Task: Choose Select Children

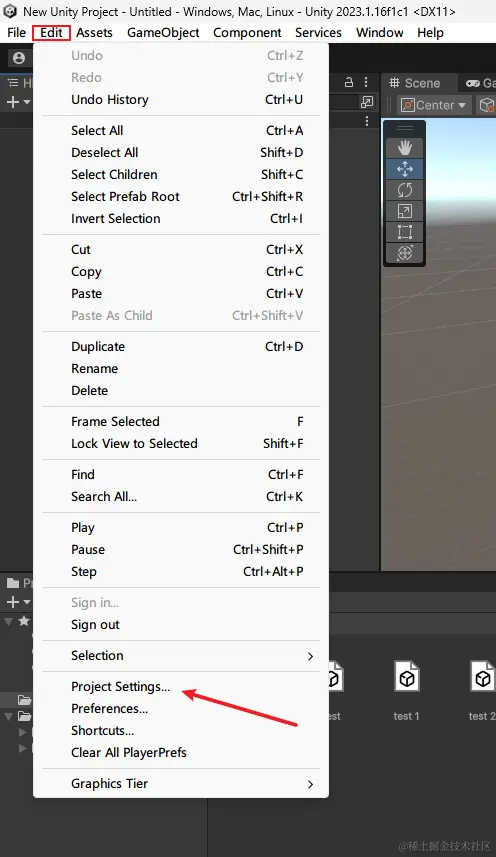Action: click(181, 174)
